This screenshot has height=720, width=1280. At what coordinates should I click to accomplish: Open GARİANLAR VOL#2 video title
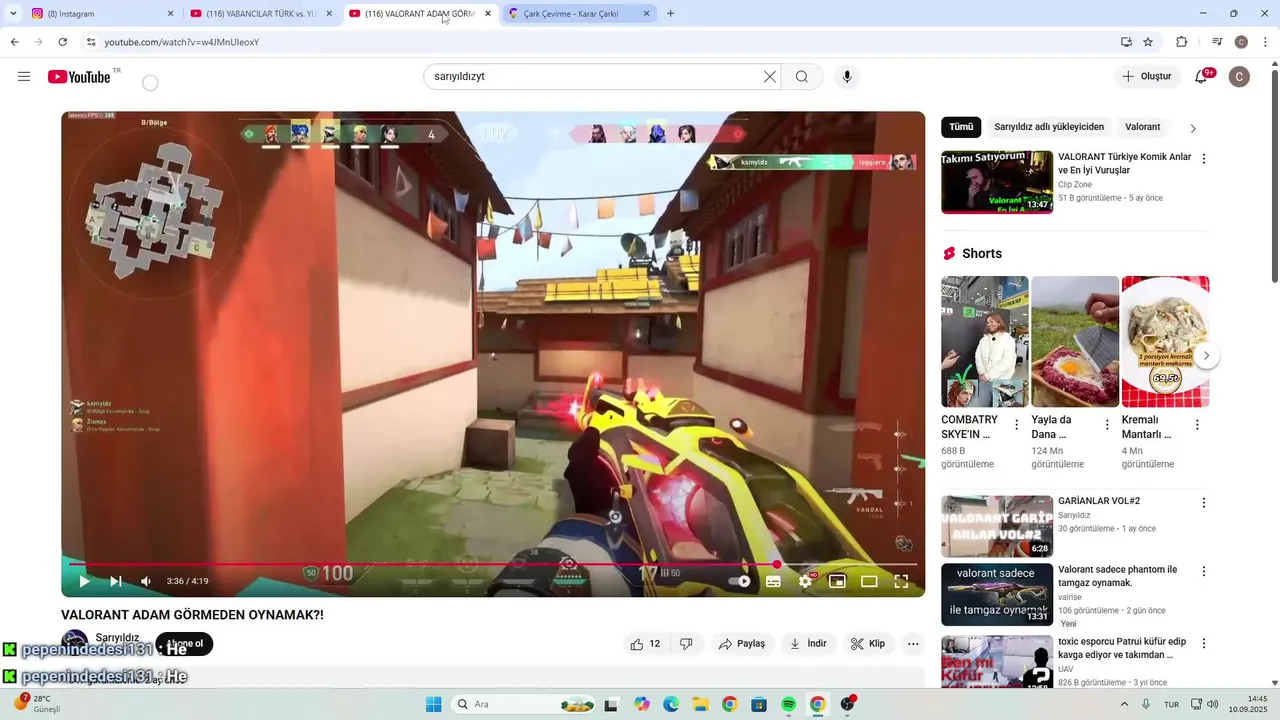pyautogui.click(x=1099, y=501)
